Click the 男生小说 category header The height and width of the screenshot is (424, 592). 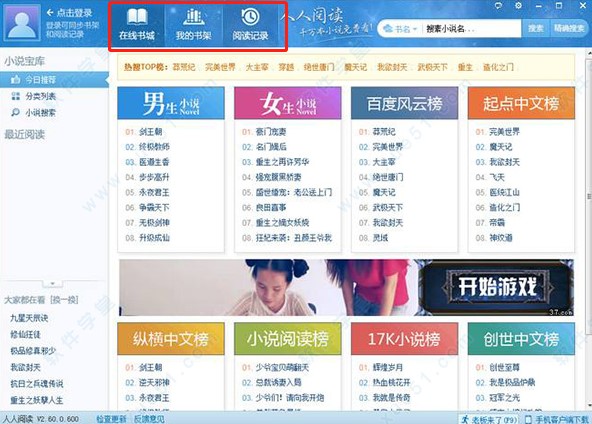click(x=171, y=103)
